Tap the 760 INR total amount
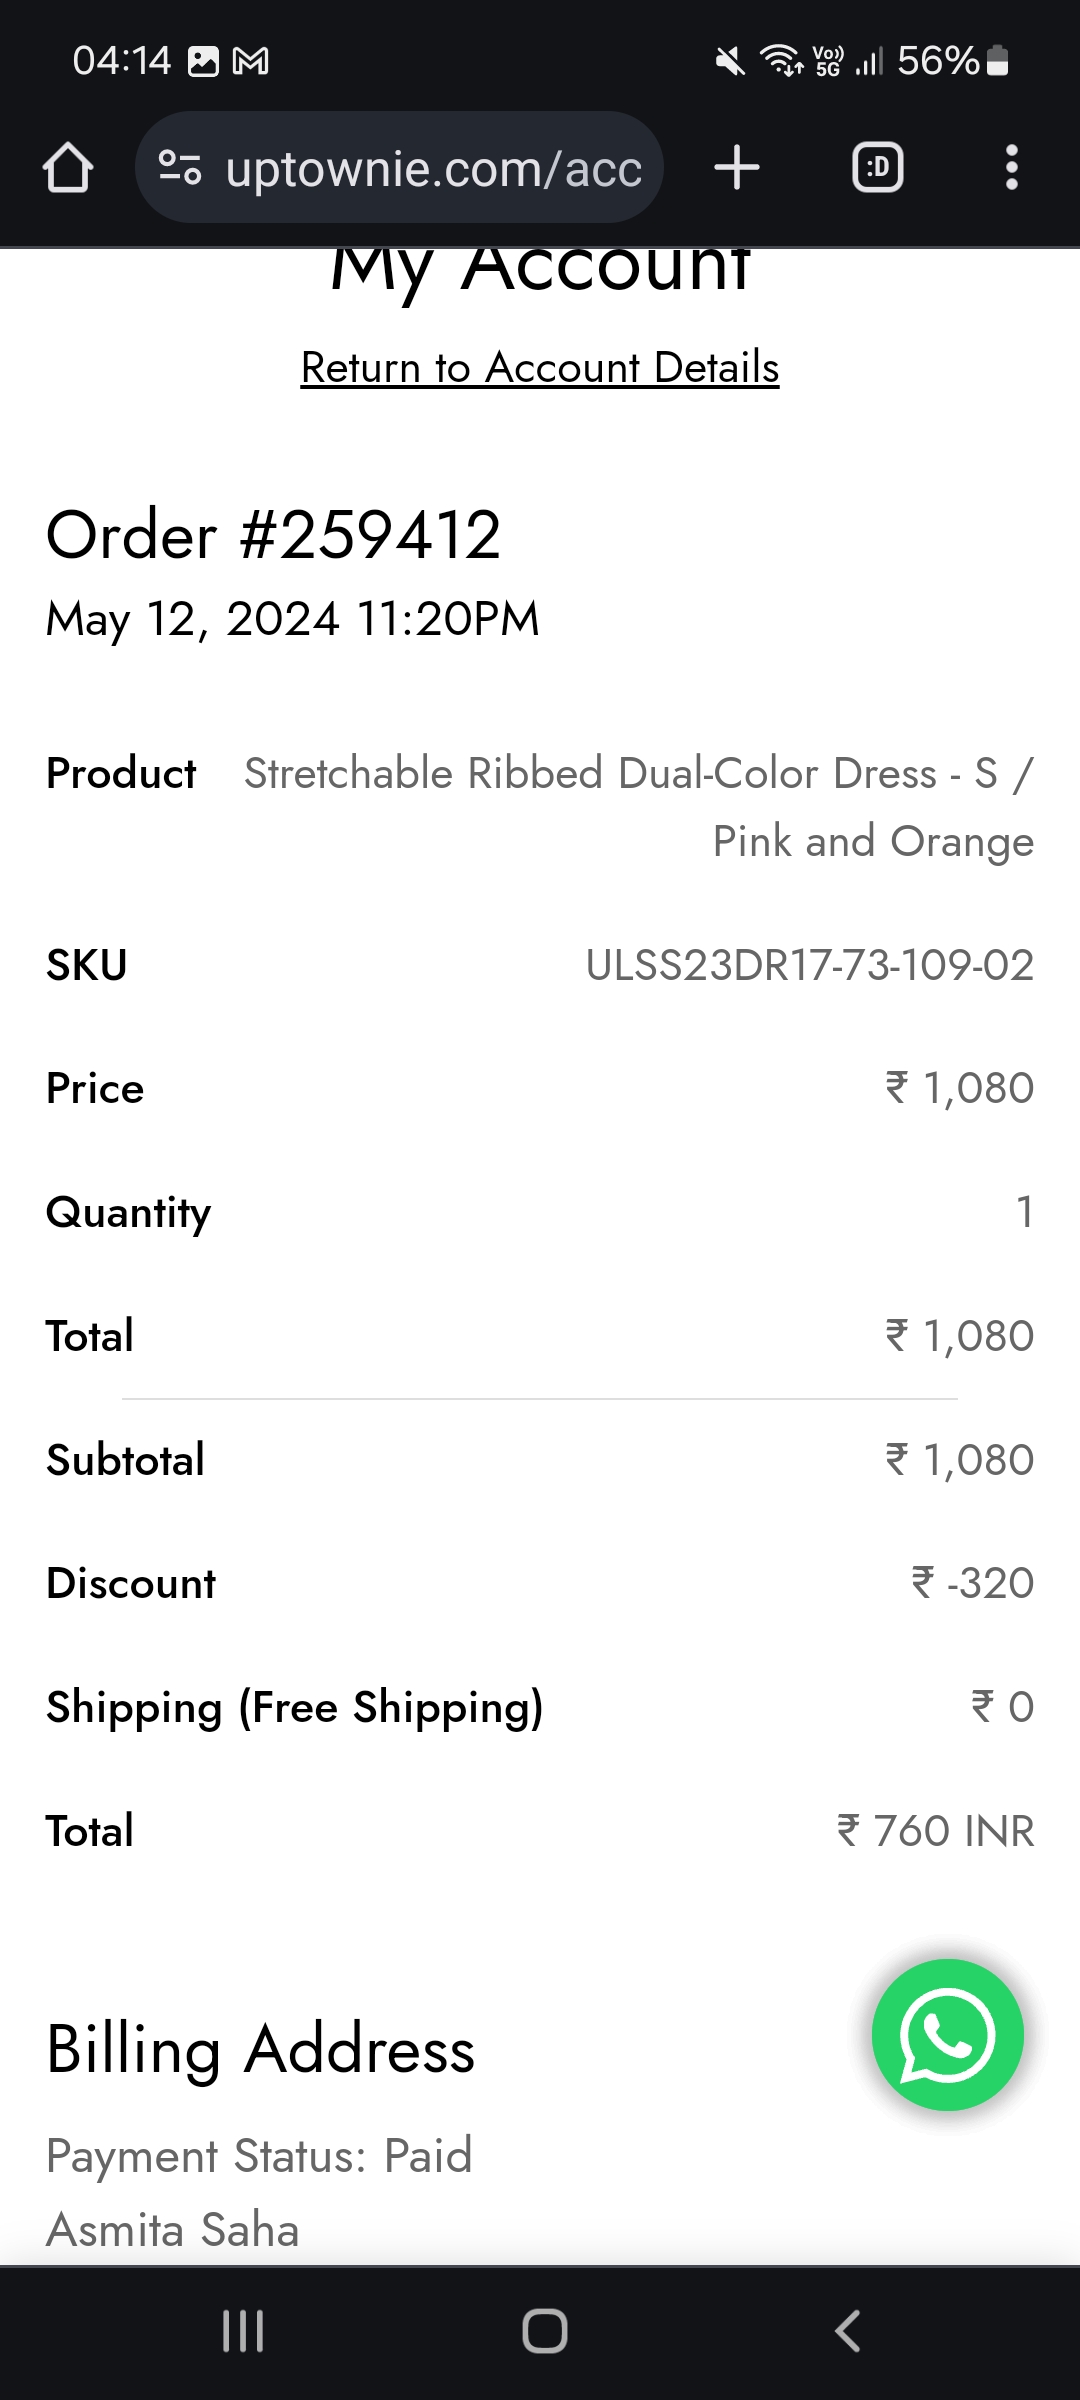Screen dimensions: 1080x2400 pyautogui.click(x=935, y=1831)
